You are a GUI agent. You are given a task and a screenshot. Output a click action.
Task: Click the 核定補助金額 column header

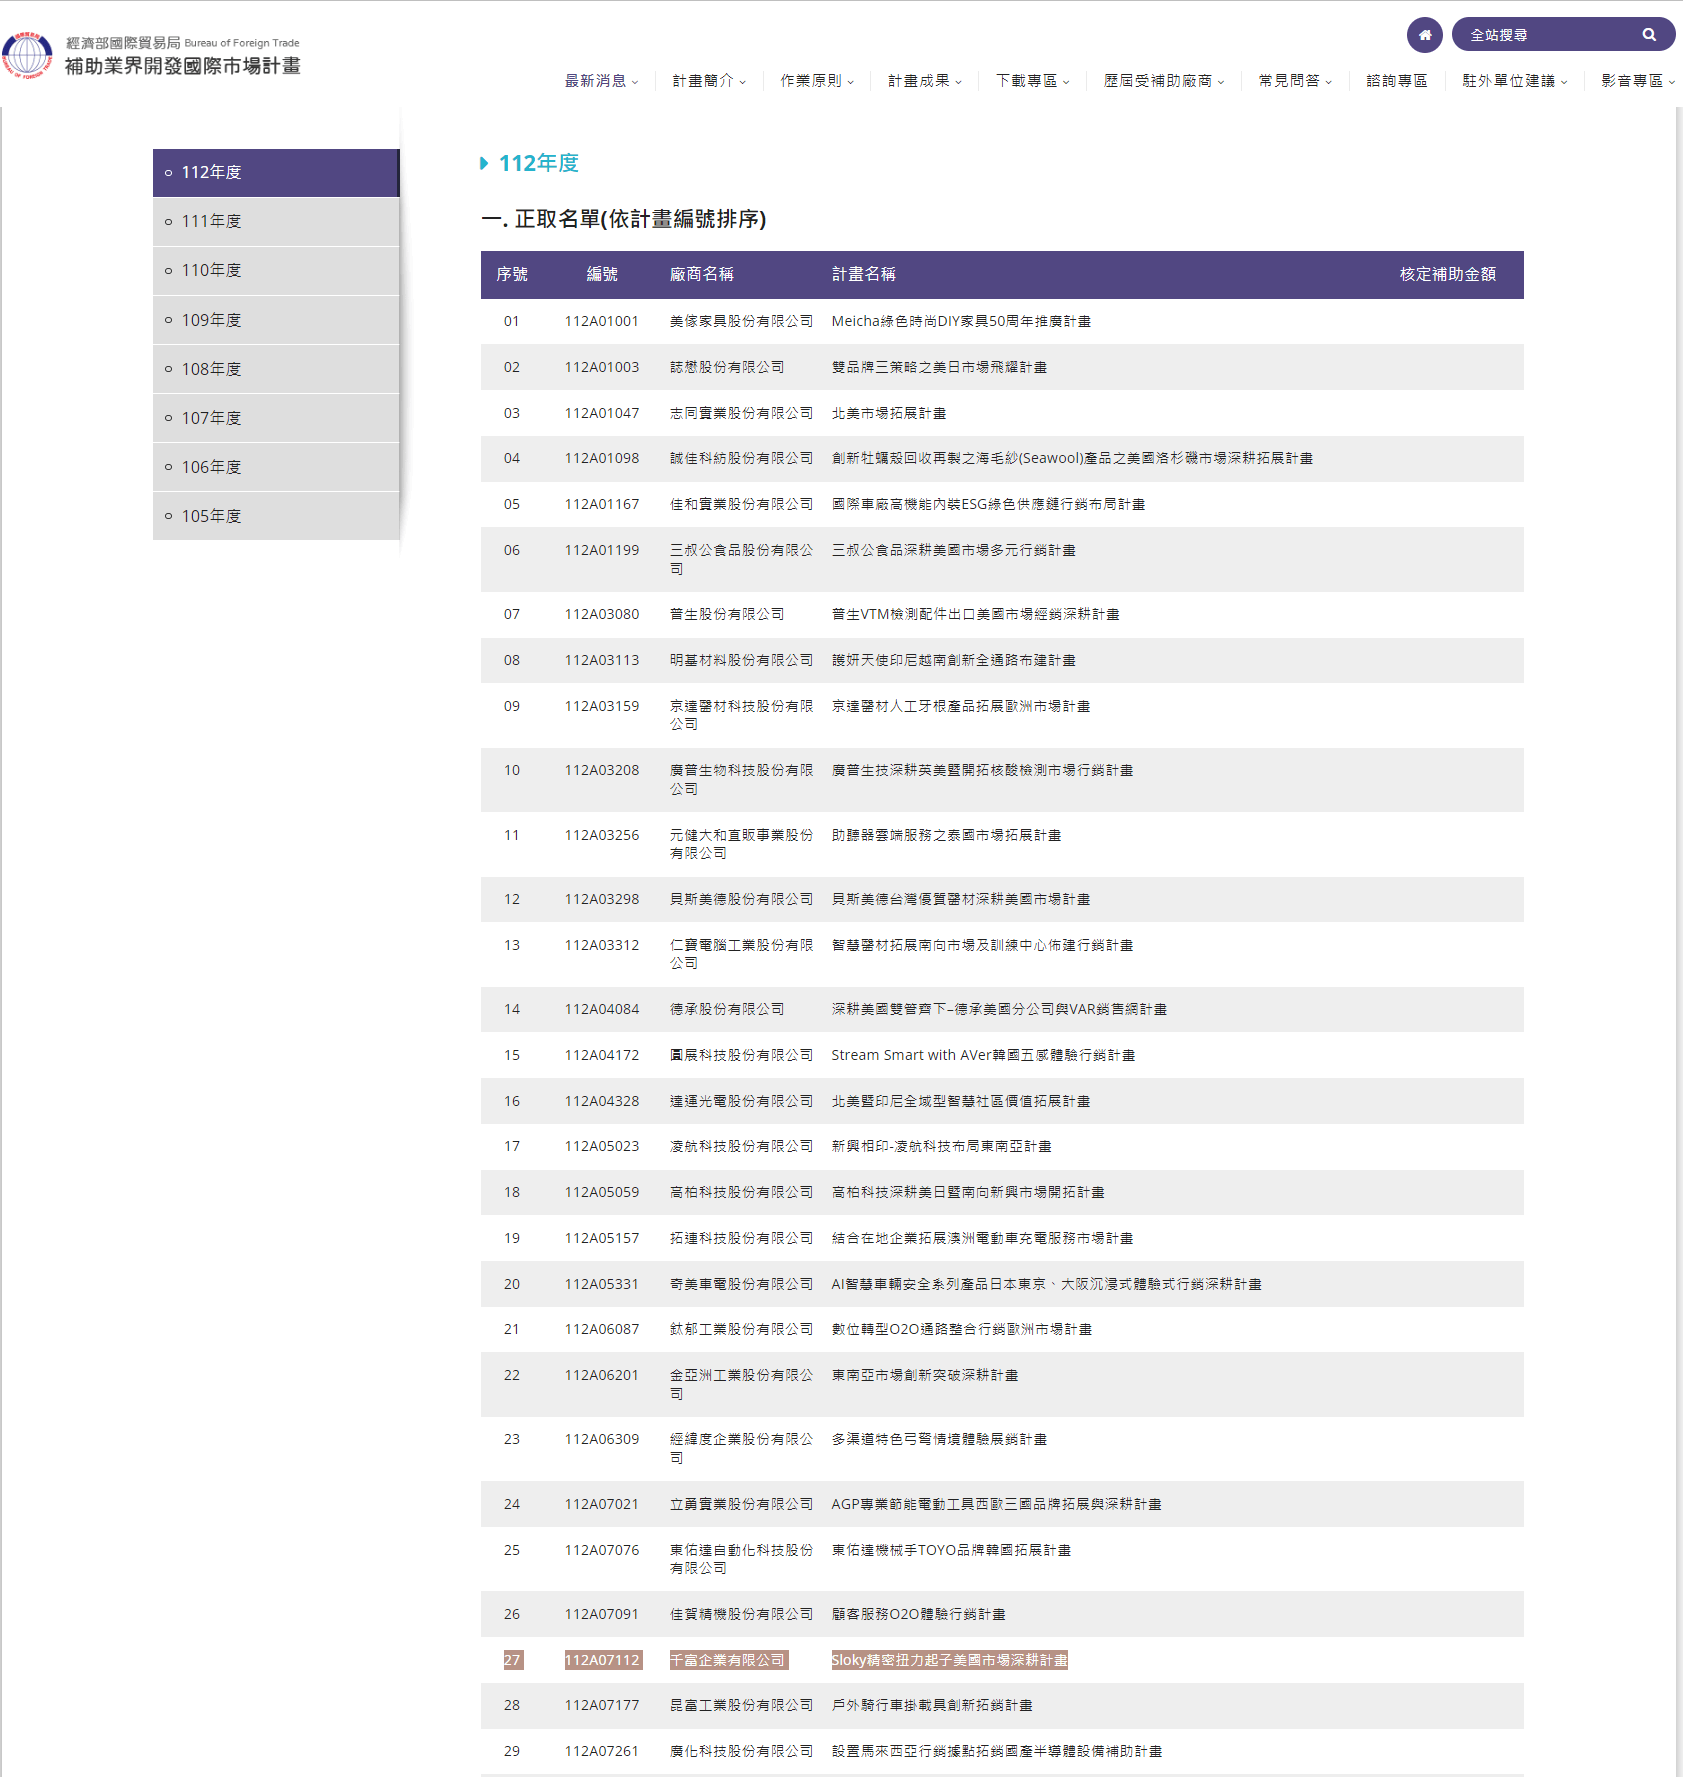coord(1448,274)
